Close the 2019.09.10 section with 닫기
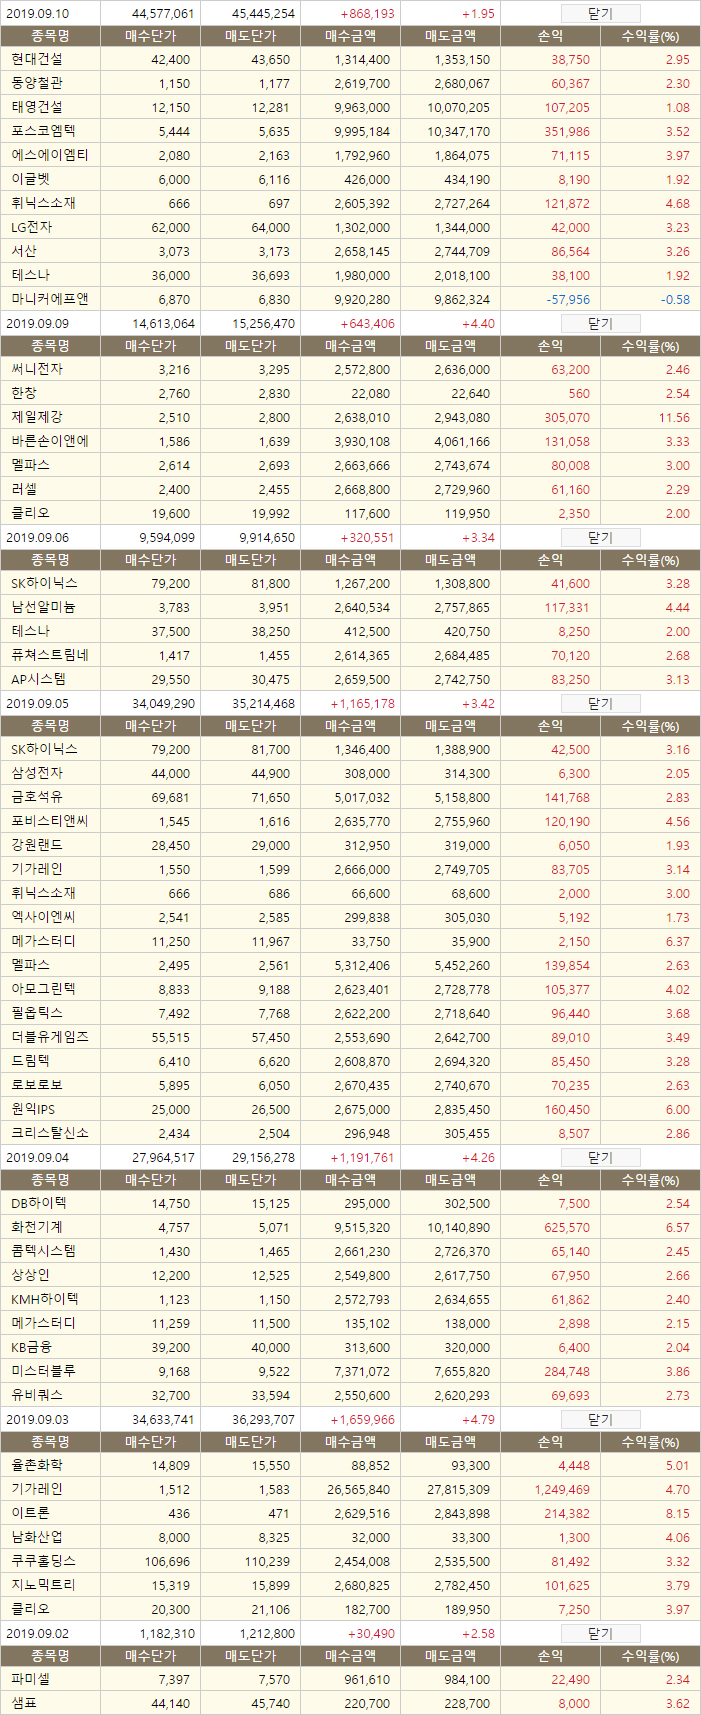 coord(600,13)
